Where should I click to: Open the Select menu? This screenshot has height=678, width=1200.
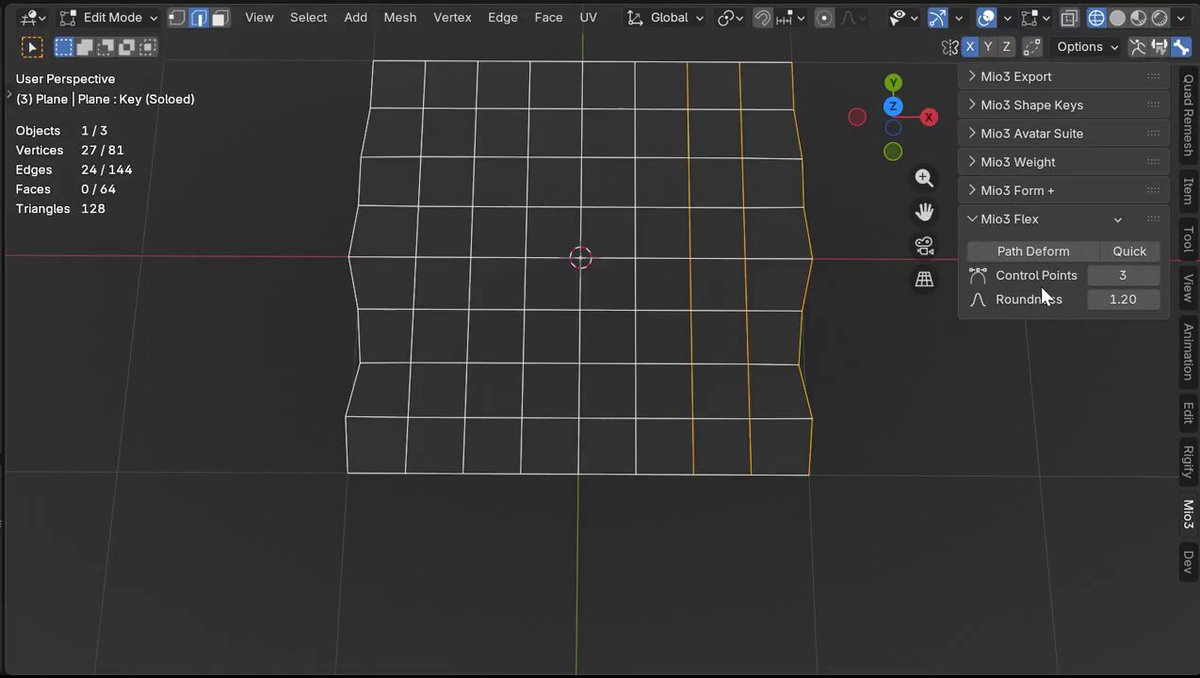point(308,17)
